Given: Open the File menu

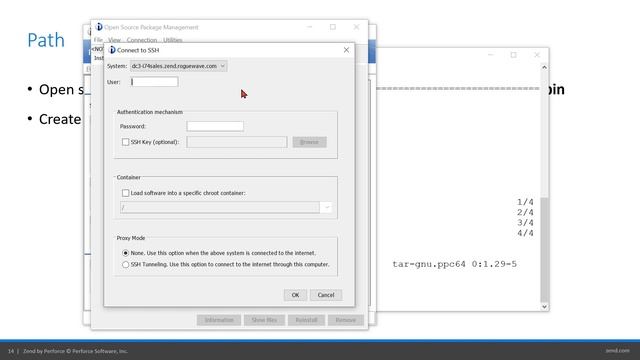Looking at the screenshot, I should pyautogui.click(x=98, y=40).
